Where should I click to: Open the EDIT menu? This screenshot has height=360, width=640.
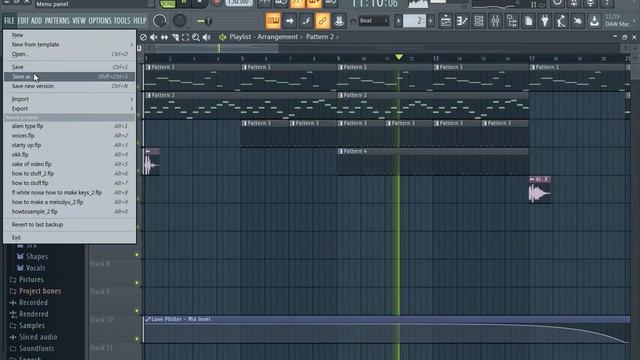pos(23,21)
